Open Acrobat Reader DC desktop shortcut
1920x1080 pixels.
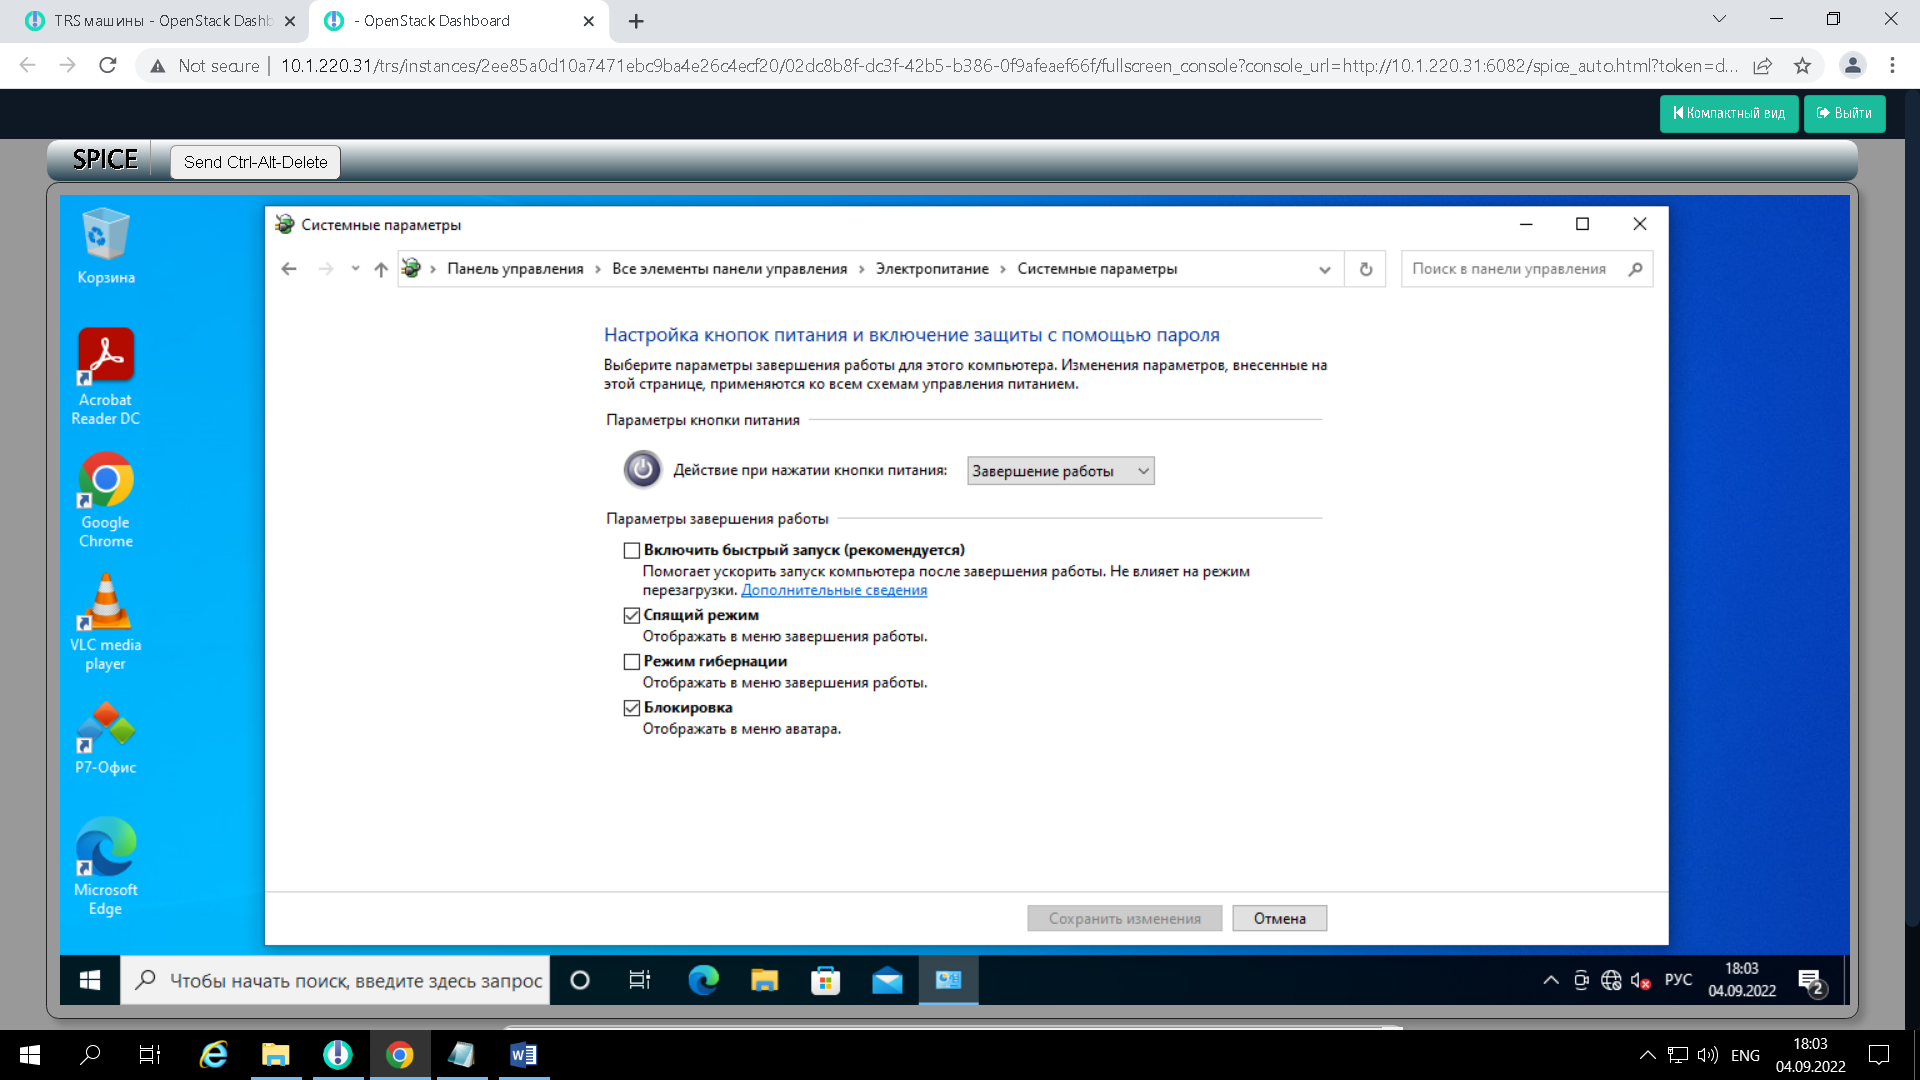click(105, 377)
